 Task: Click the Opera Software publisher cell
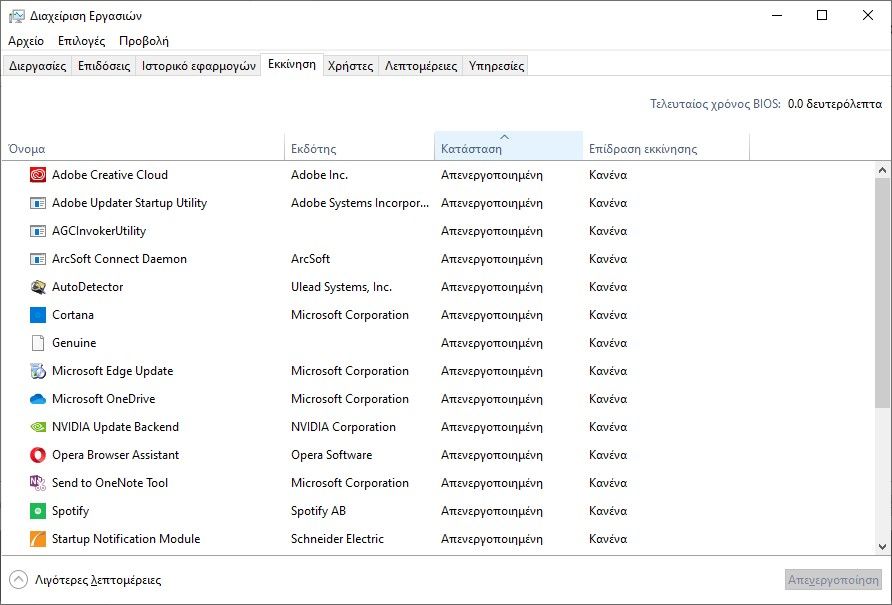tap(332, 455)
